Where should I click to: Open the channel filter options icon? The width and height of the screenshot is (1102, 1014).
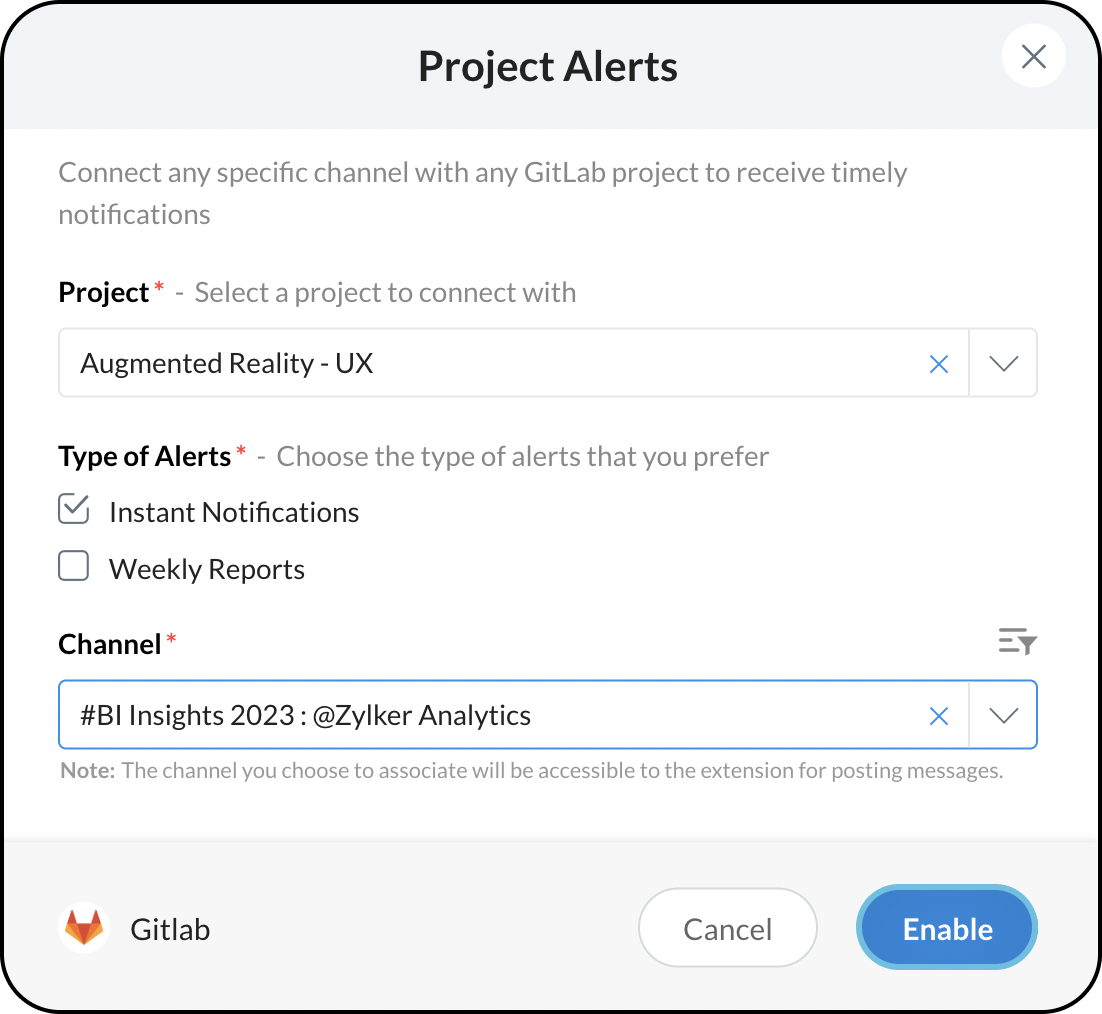click(1017, 642)
